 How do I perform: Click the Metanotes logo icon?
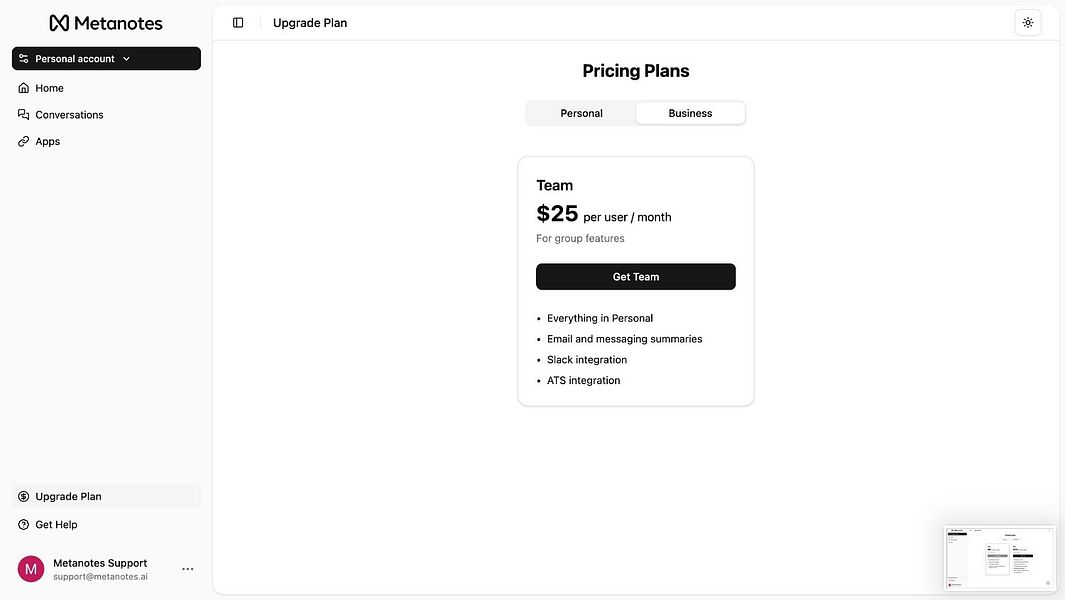[59, 23]
